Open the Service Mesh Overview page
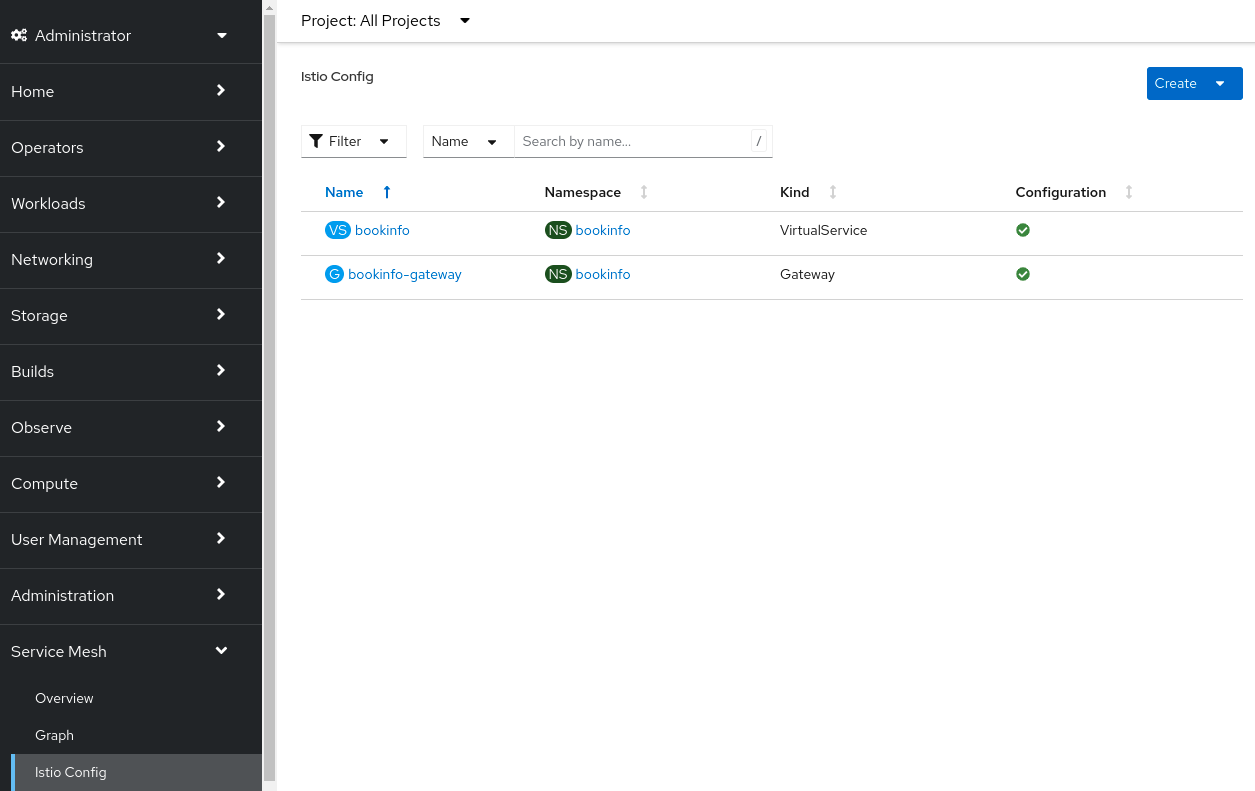 (x=64, y=698)
